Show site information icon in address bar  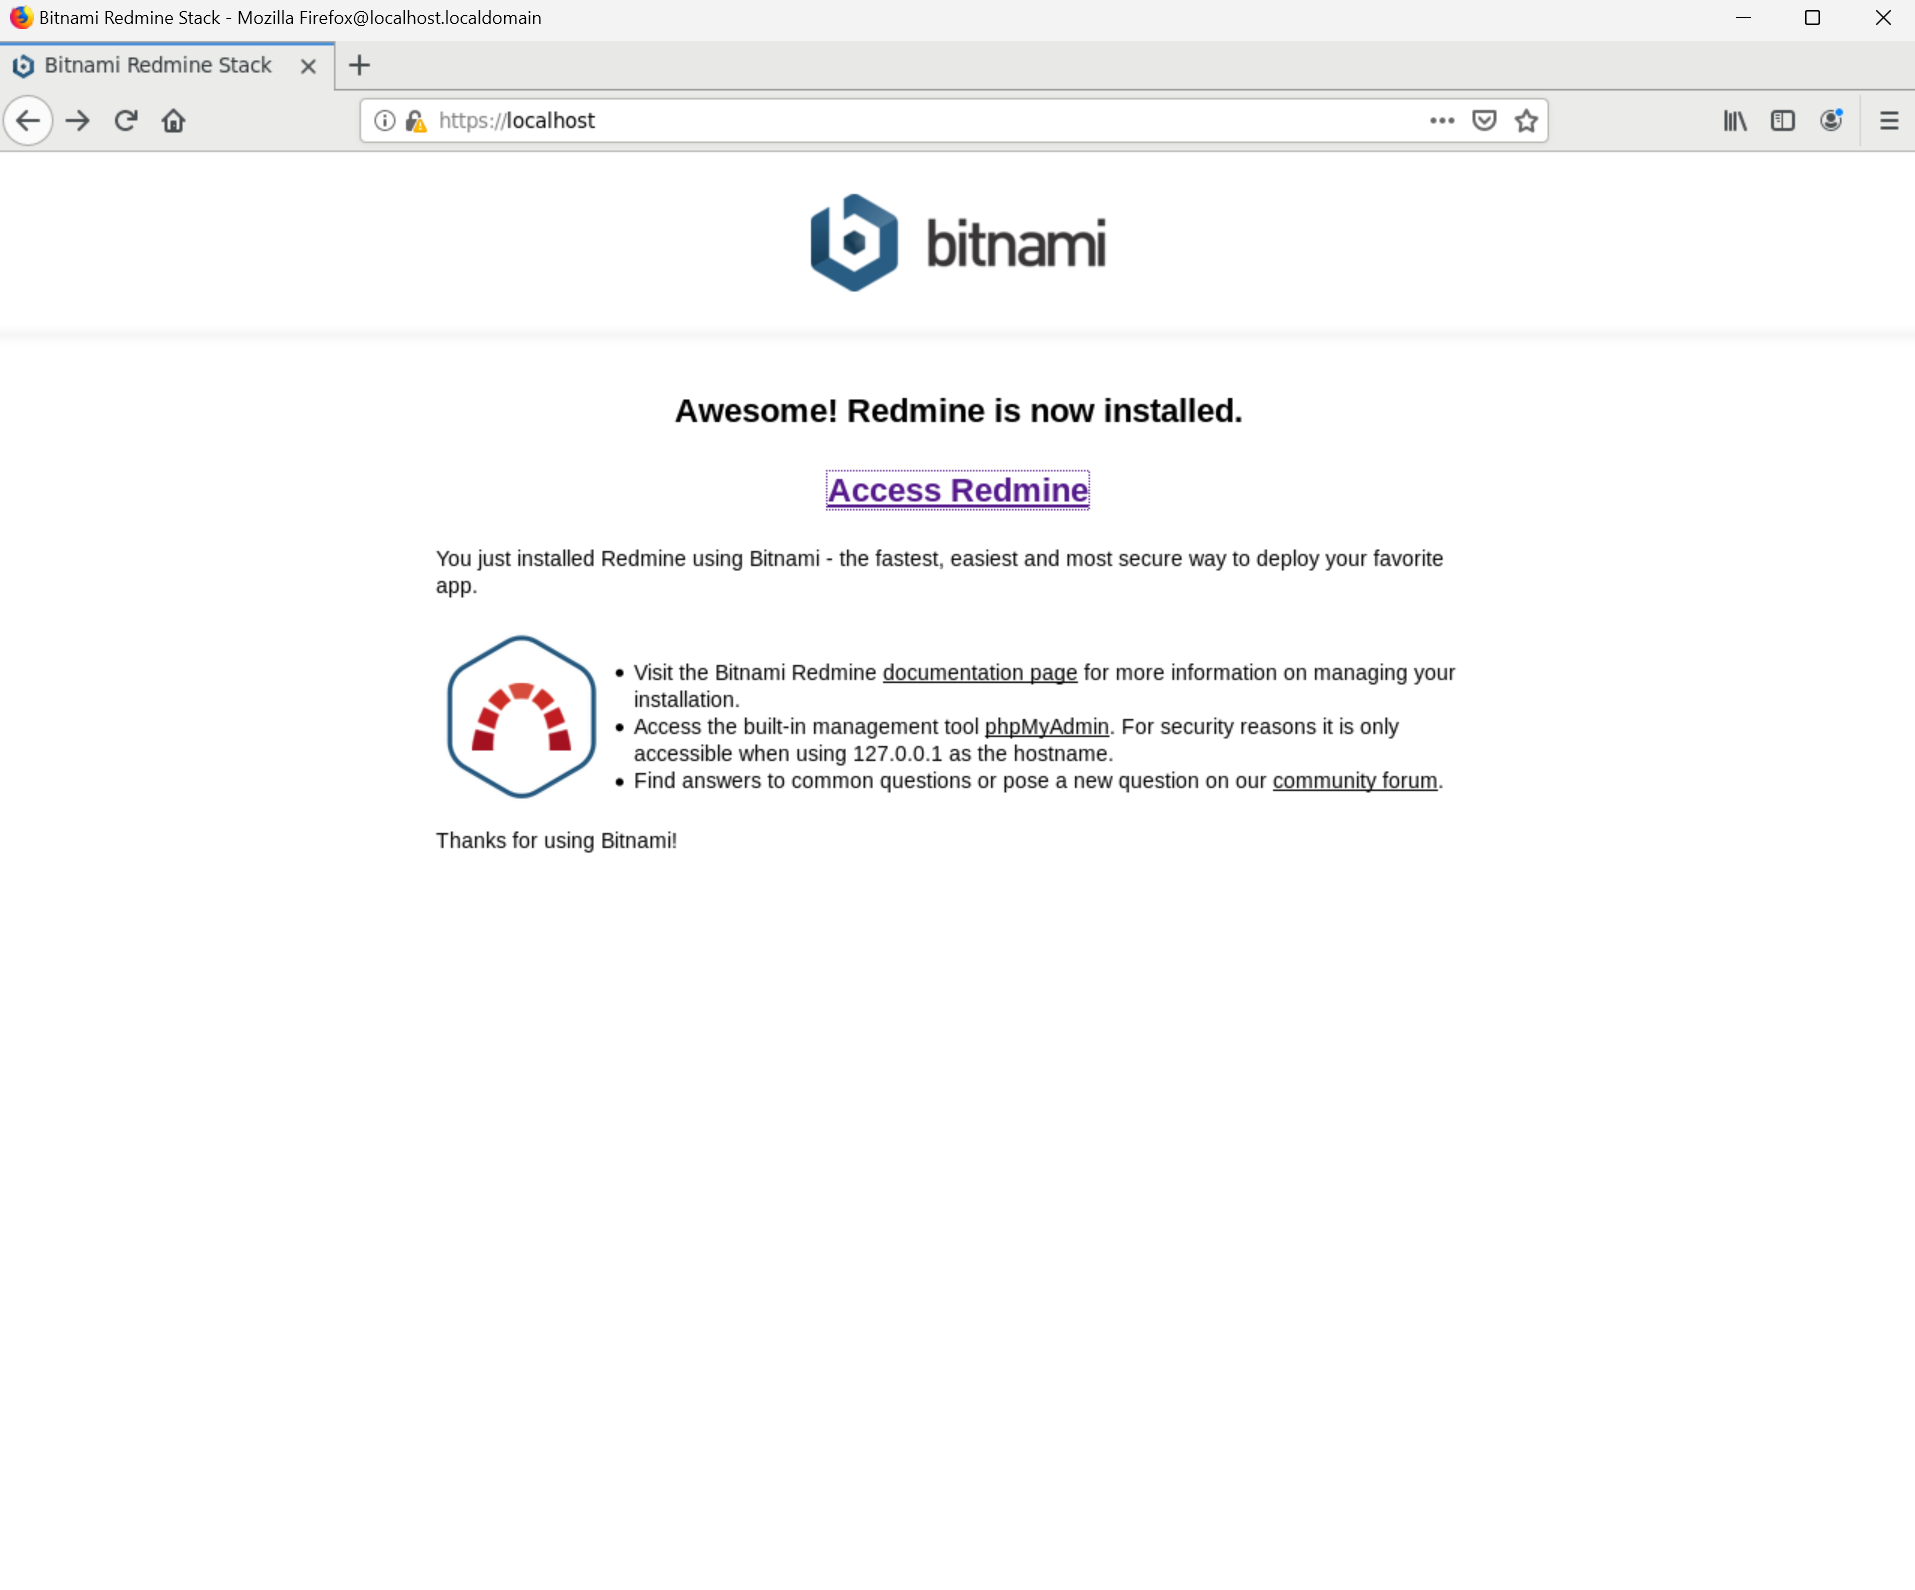(384, 121)
